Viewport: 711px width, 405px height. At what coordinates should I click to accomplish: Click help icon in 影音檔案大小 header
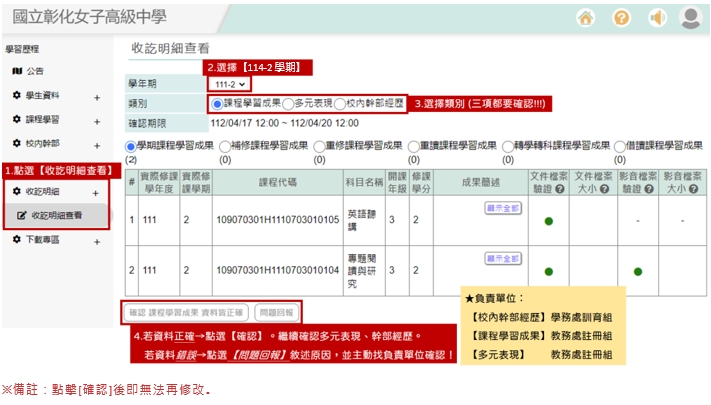point(693,189)
